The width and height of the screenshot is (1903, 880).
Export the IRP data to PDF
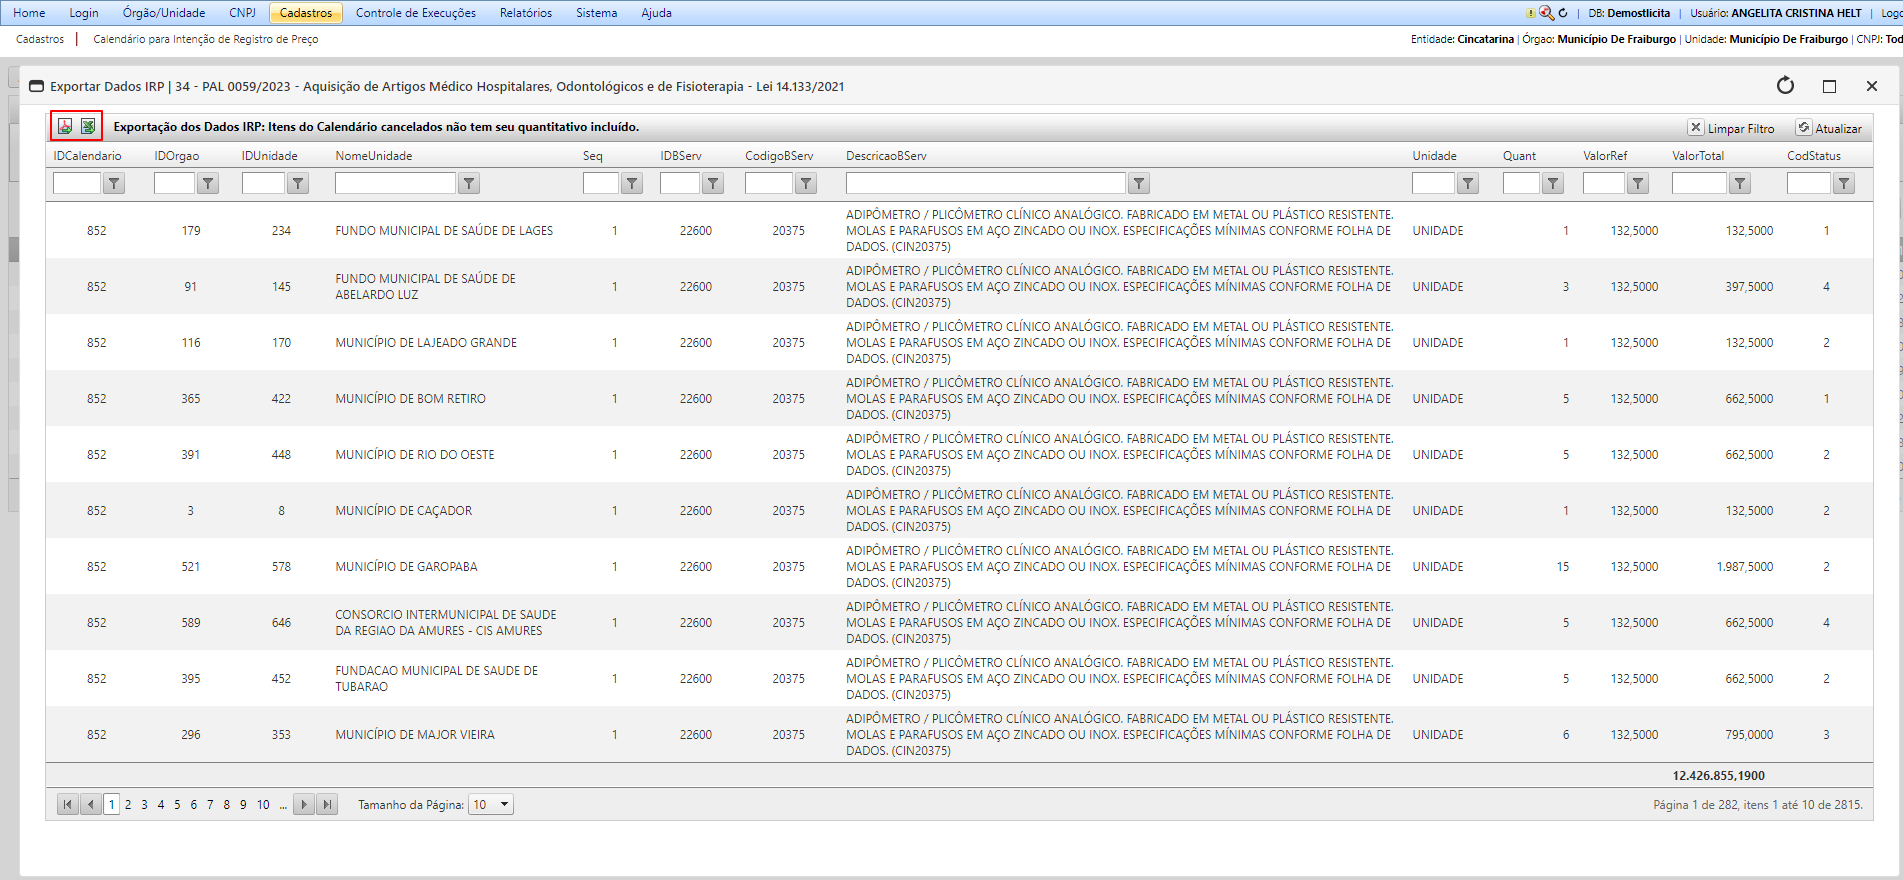click(65, 126)
